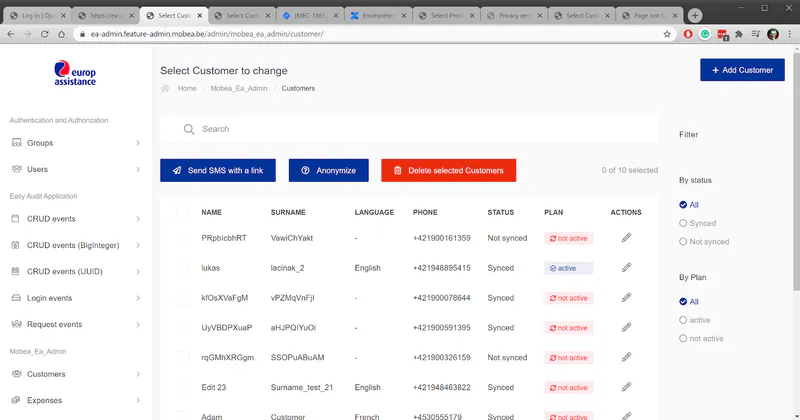Open the browser extensions puzzle icon
The width and height of the screenshot is (800, 420).
coord(738,34)
